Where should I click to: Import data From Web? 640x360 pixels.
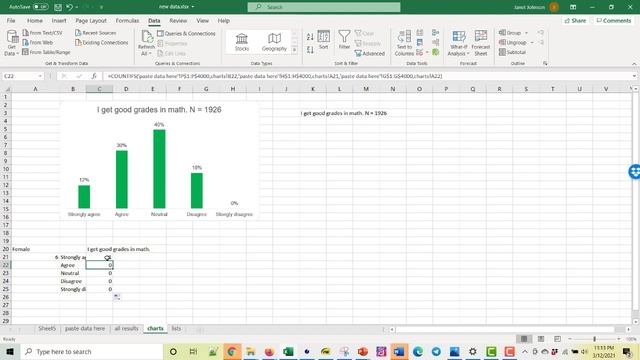coord(38,42)
